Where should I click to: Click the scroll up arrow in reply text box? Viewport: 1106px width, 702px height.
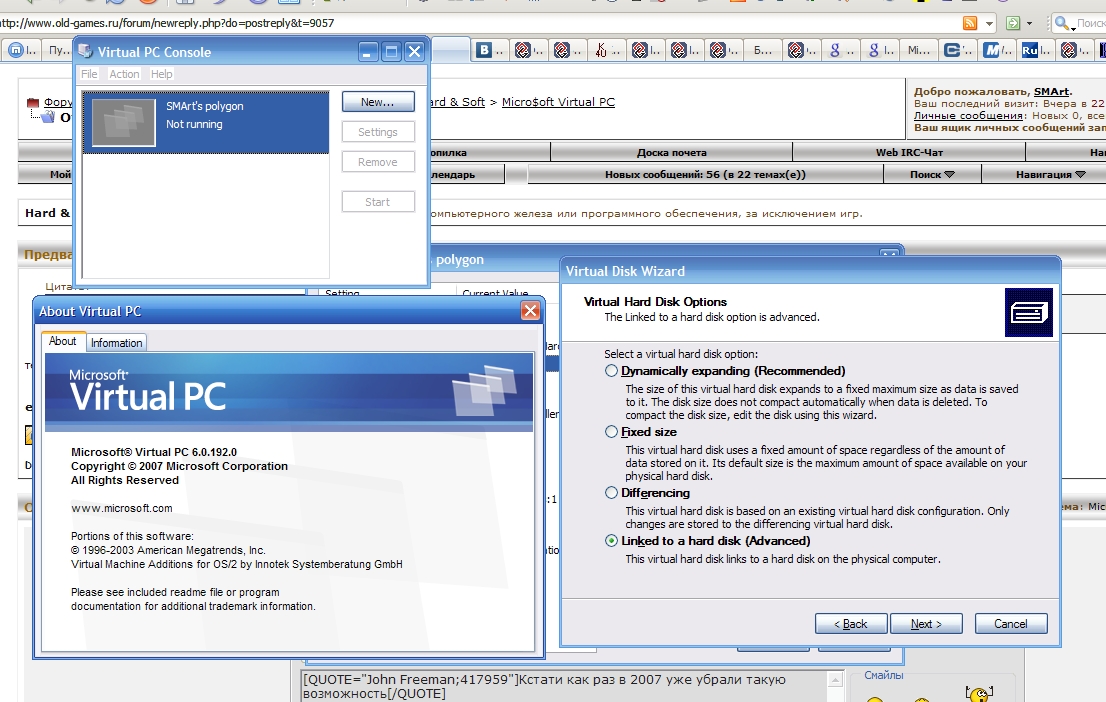point(835,681)
